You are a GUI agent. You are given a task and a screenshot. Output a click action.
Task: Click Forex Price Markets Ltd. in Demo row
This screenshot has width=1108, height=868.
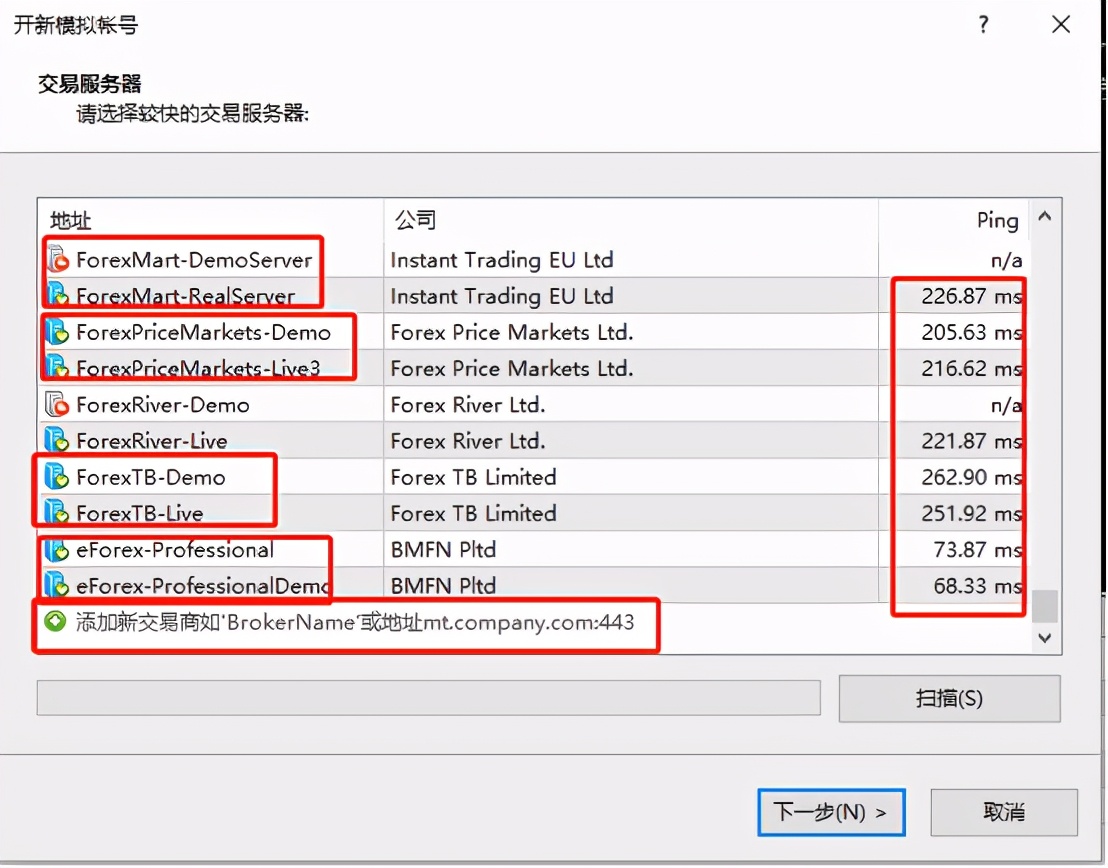click(x=512, y=332)
